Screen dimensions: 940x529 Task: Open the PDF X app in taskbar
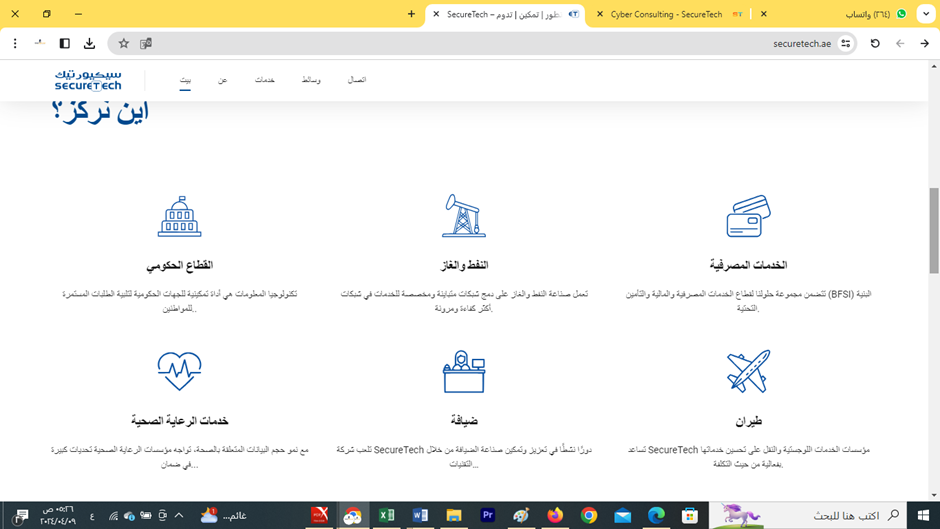tap(320, 515)
